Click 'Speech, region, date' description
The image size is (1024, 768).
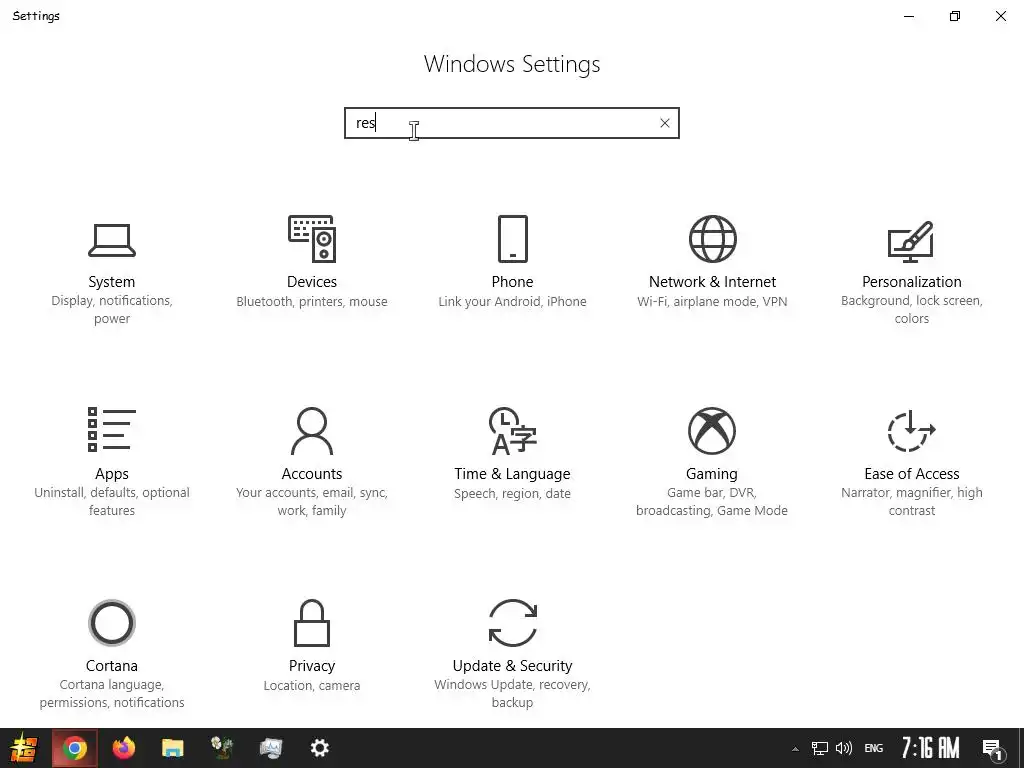coord(513,494)
